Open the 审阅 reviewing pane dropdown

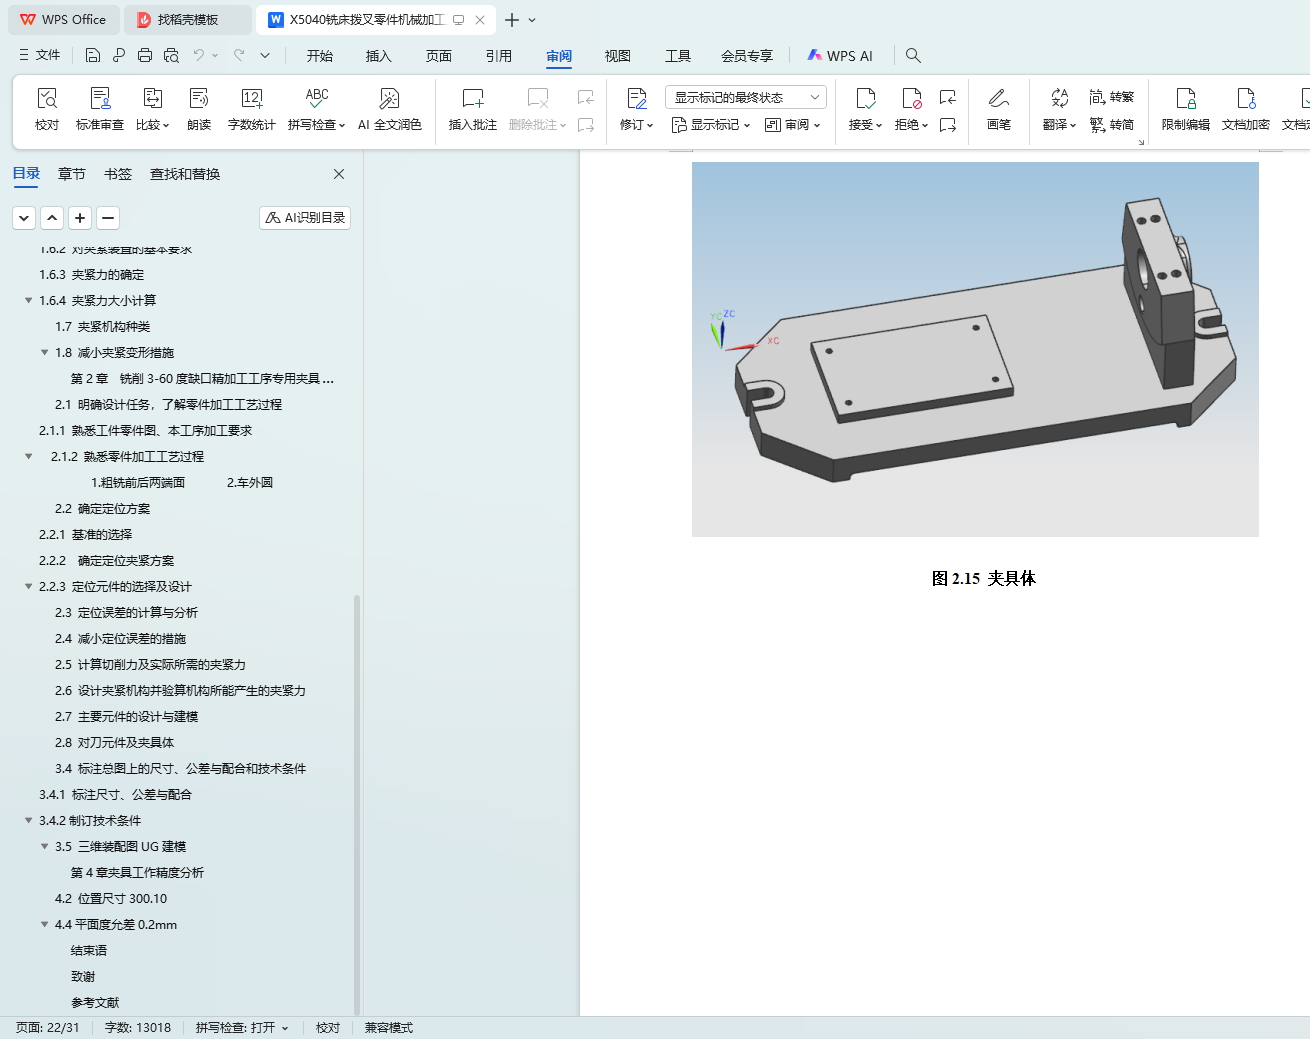(793, 125)
